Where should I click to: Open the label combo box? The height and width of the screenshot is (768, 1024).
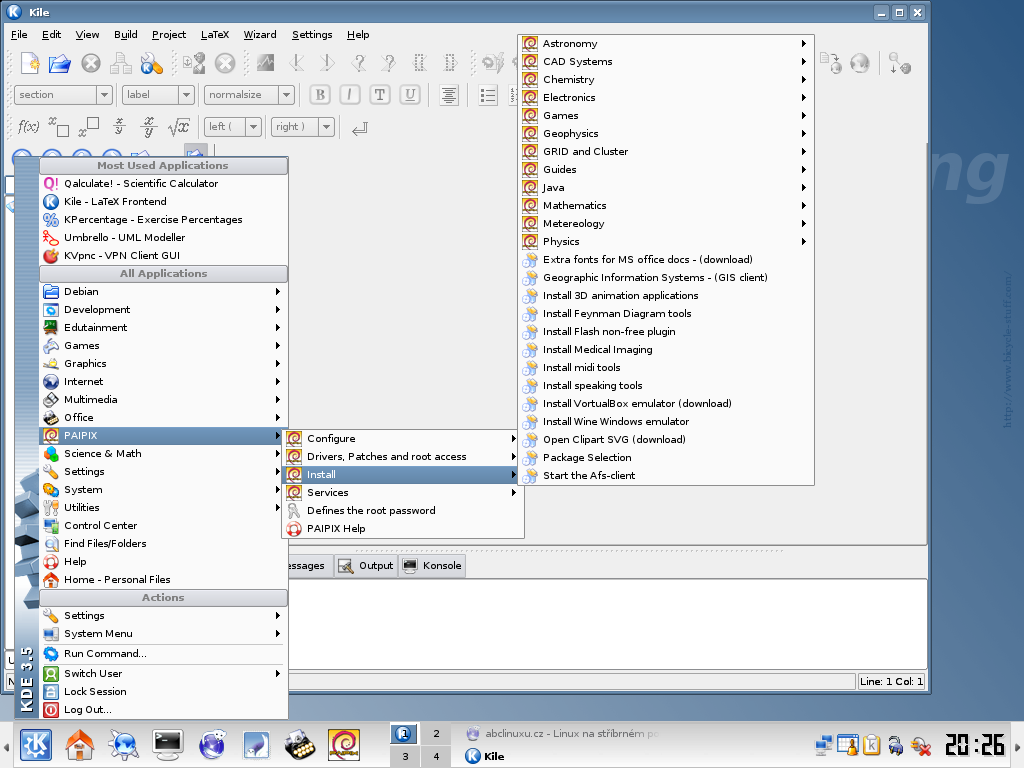click(158, 95)
